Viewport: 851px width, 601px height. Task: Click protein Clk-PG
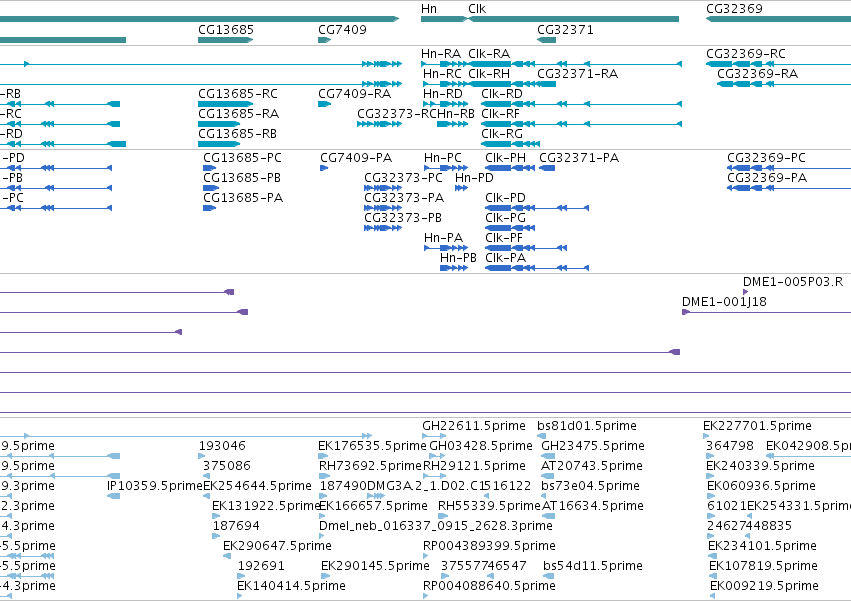[505, 218]
